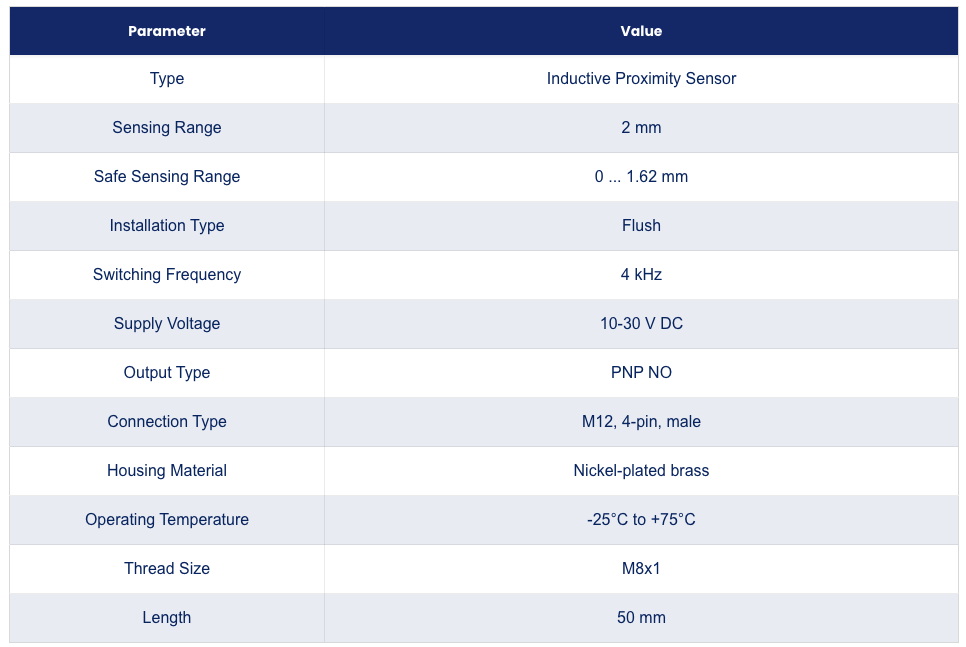Click the -25°C to +75°C value
Viewport: 966px width, 647px height.
pos(641,519)
